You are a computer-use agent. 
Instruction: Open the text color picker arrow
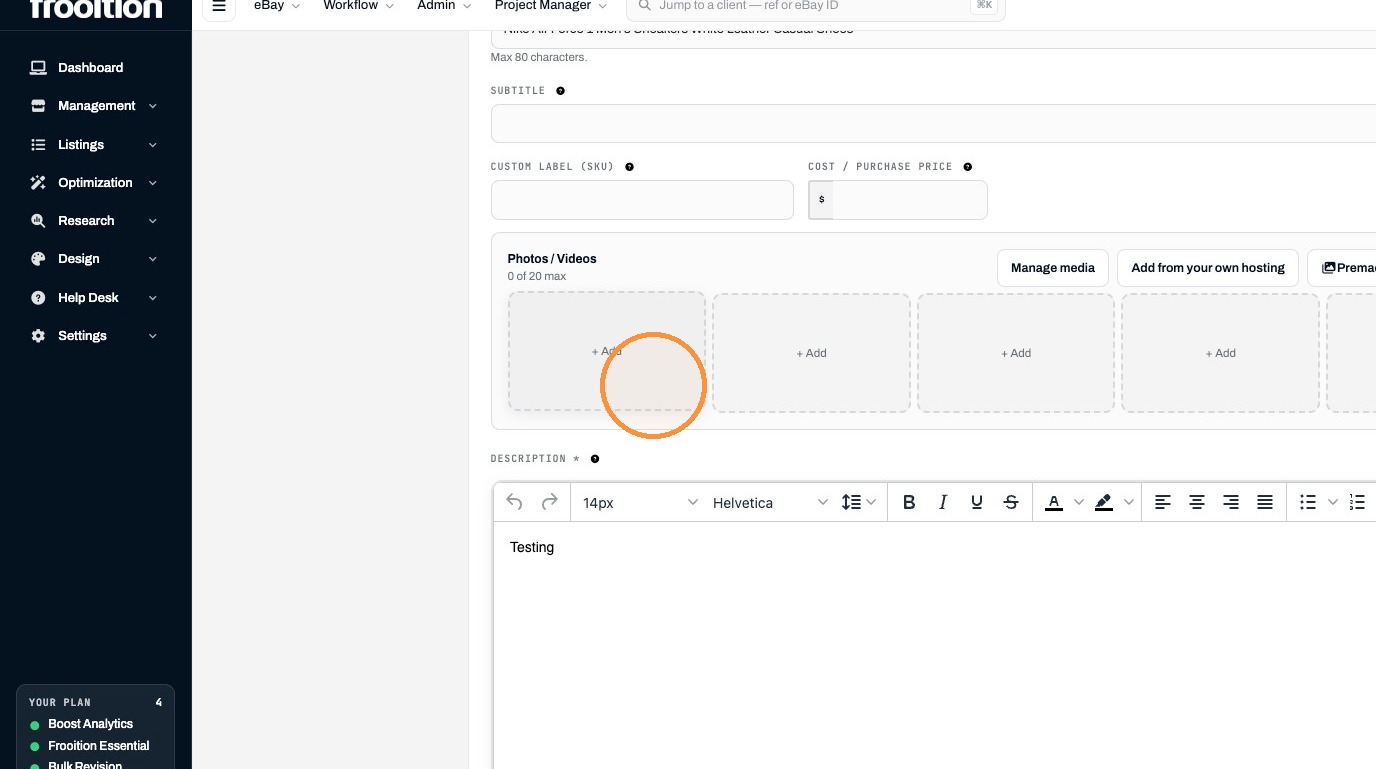pyautogui.click(x=1078, y=502)
